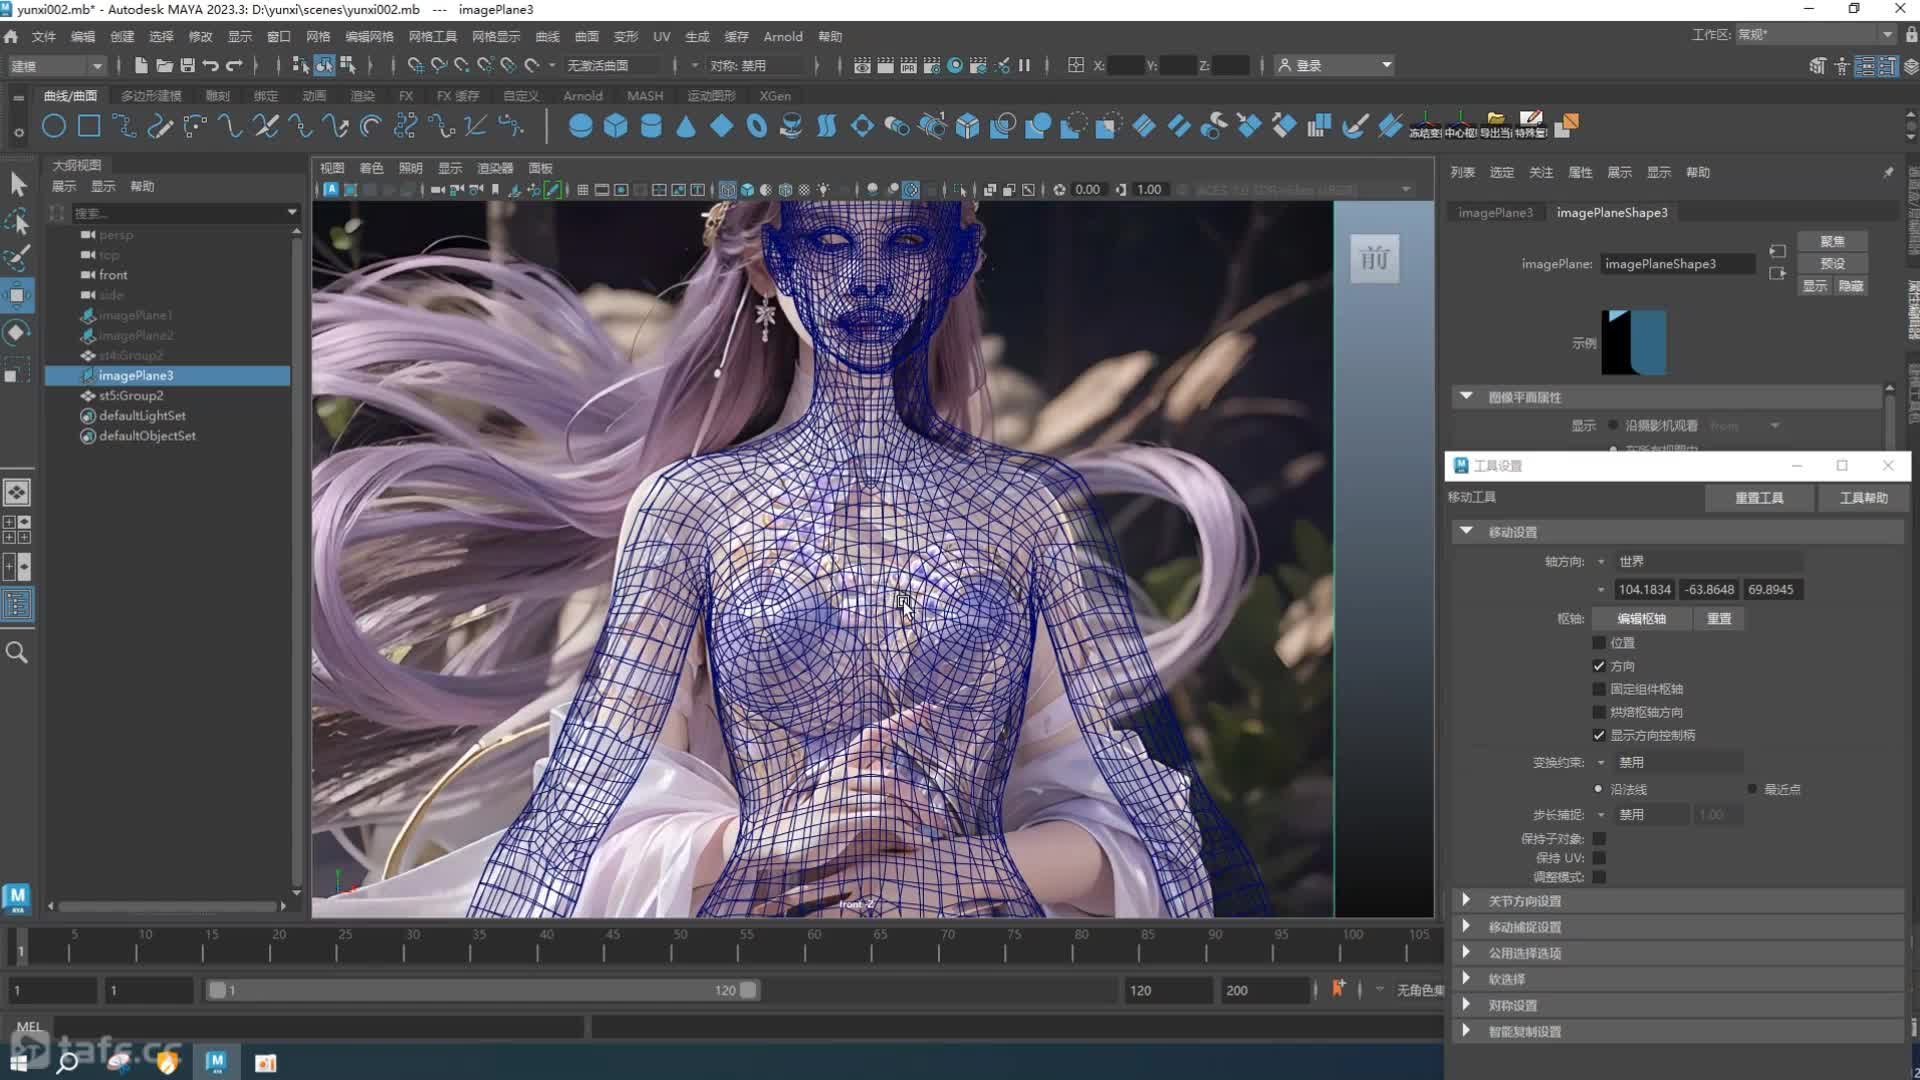
Task: Check the 保持 UV checkbox
Action: click(1599, 858)
